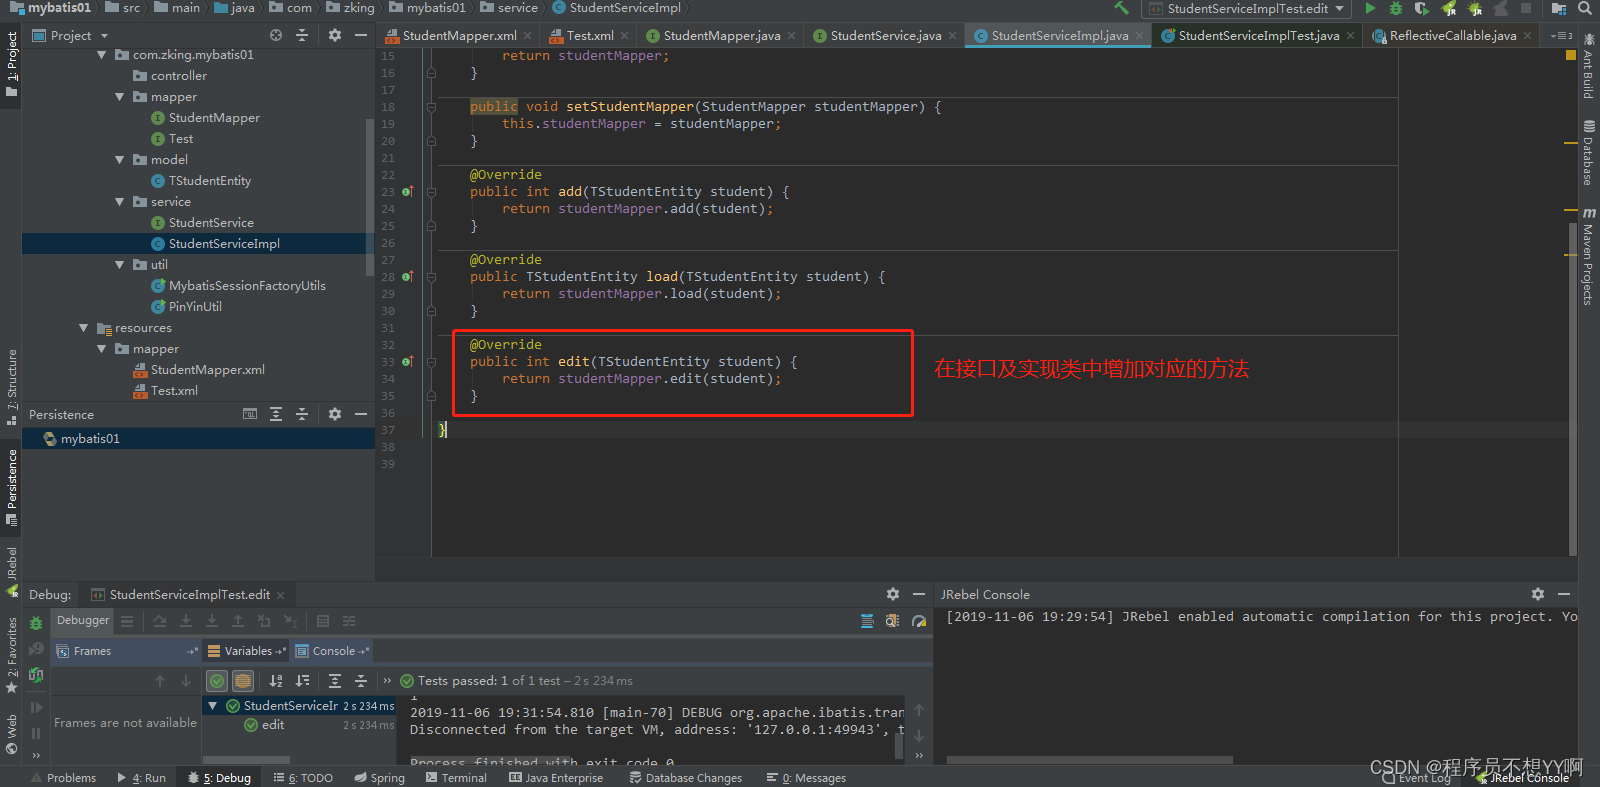Click the Project Structure icon in top toolbar

[1558, 8]
